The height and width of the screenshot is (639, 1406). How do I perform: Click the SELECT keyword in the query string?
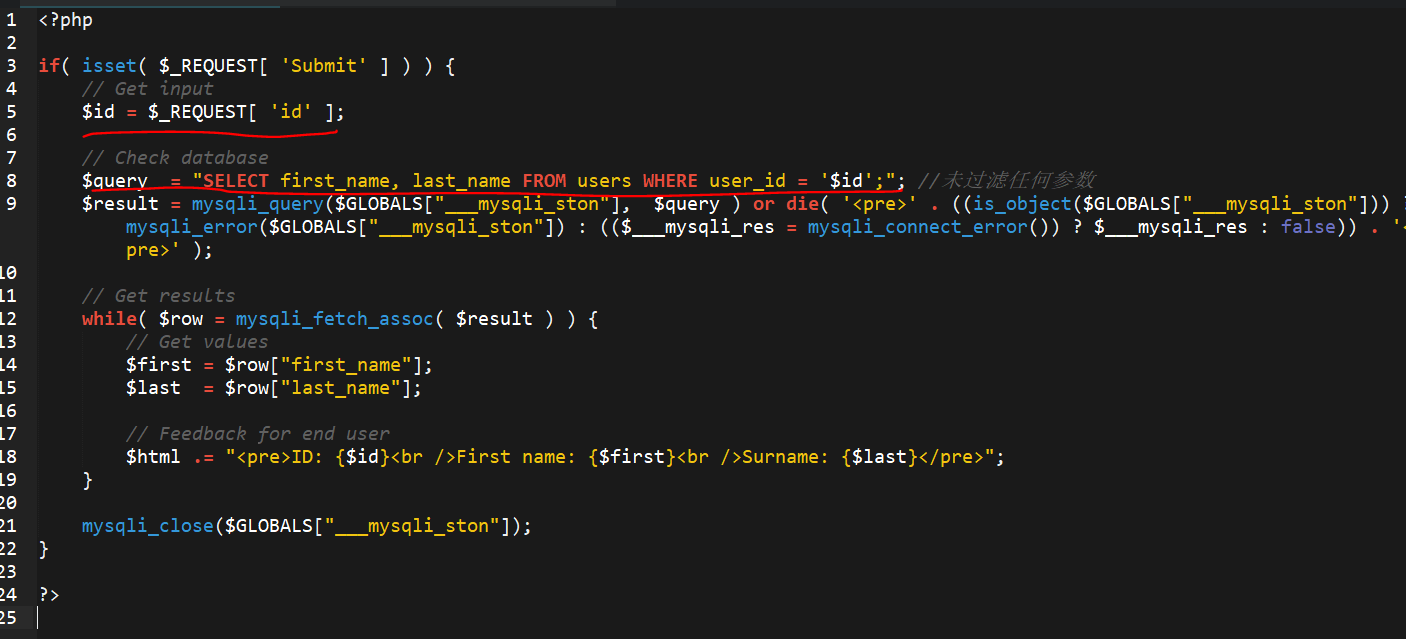(x=236, y=181)
